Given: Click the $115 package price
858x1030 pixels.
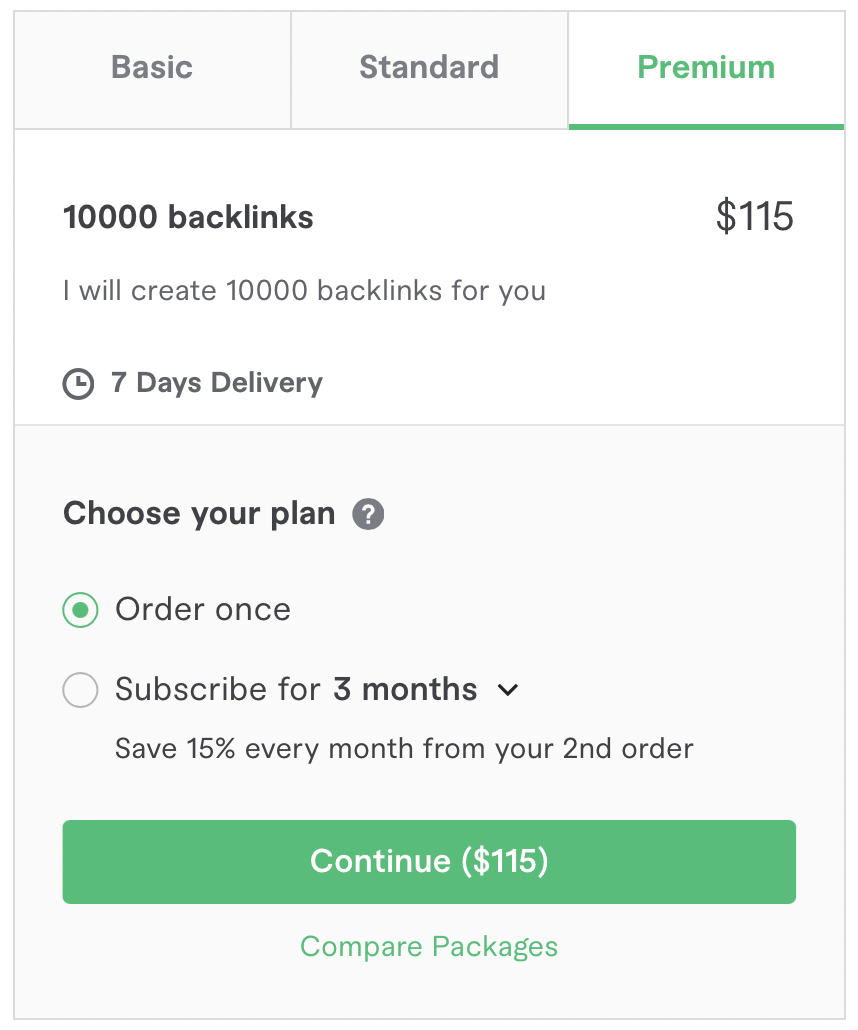Looking at the screenshot, I should (x=754, y=217).
